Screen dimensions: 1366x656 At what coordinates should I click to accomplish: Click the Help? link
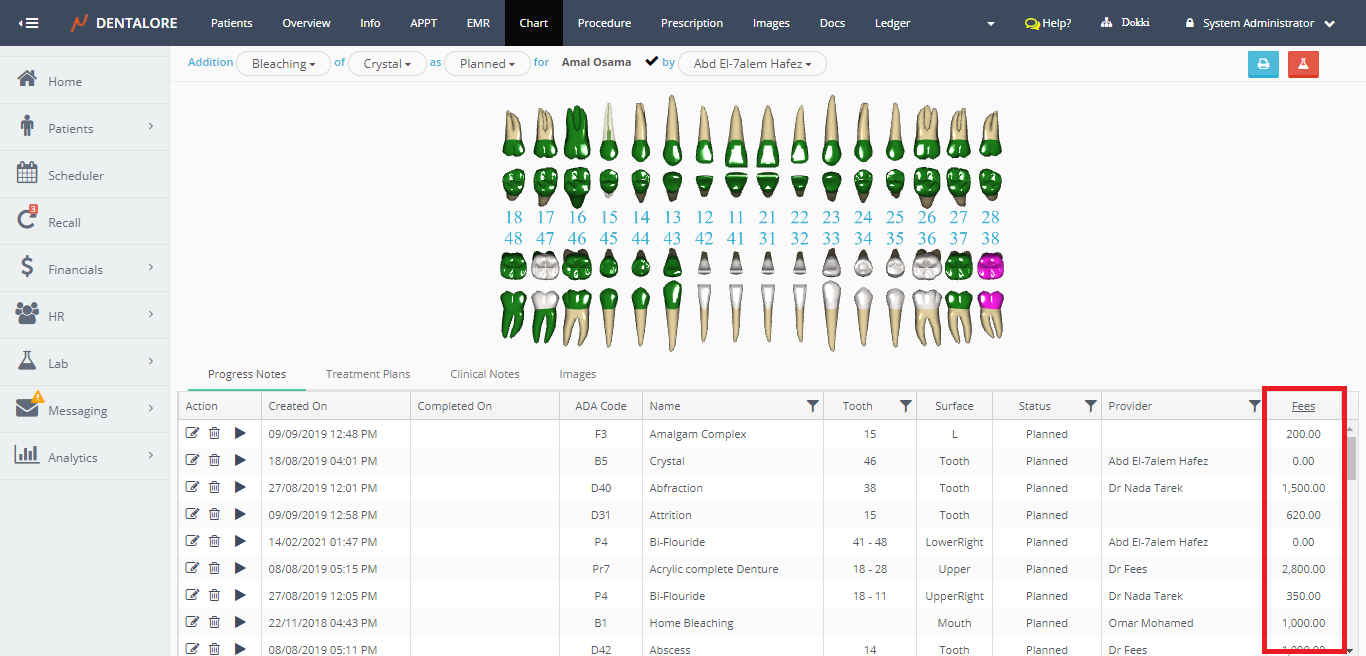tap(1048, 23)
